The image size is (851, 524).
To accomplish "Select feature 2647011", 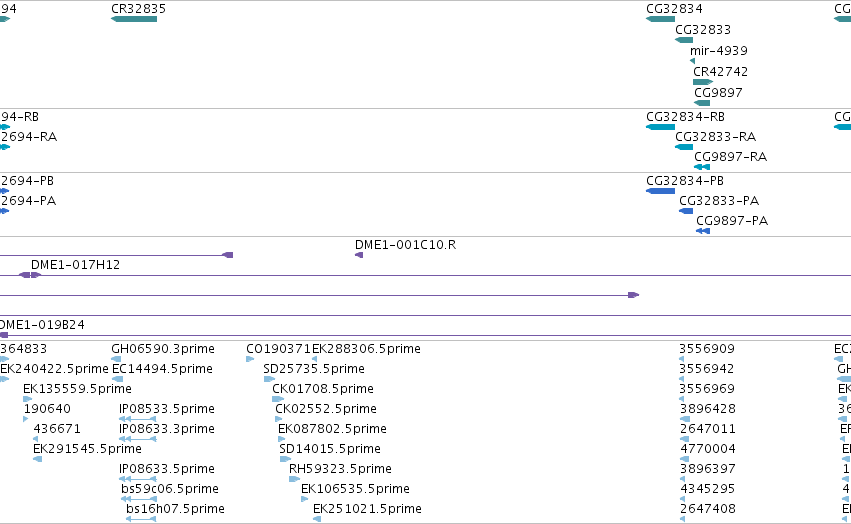I will (x=684, y=439).
